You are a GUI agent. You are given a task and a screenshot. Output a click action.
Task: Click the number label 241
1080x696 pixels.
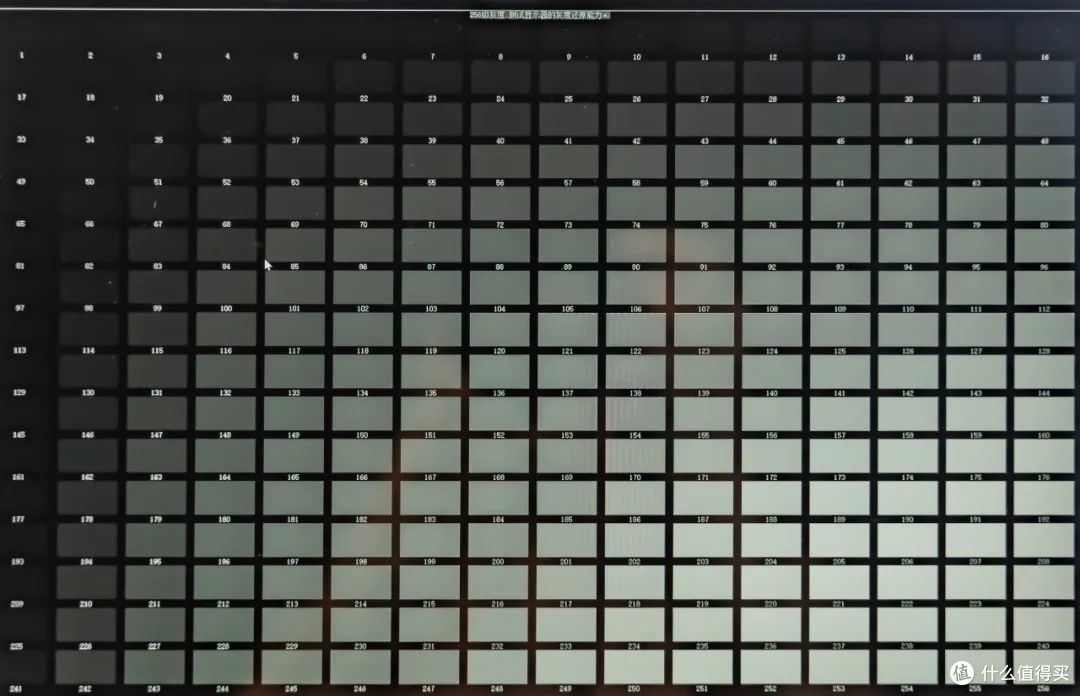coord(17,688)
